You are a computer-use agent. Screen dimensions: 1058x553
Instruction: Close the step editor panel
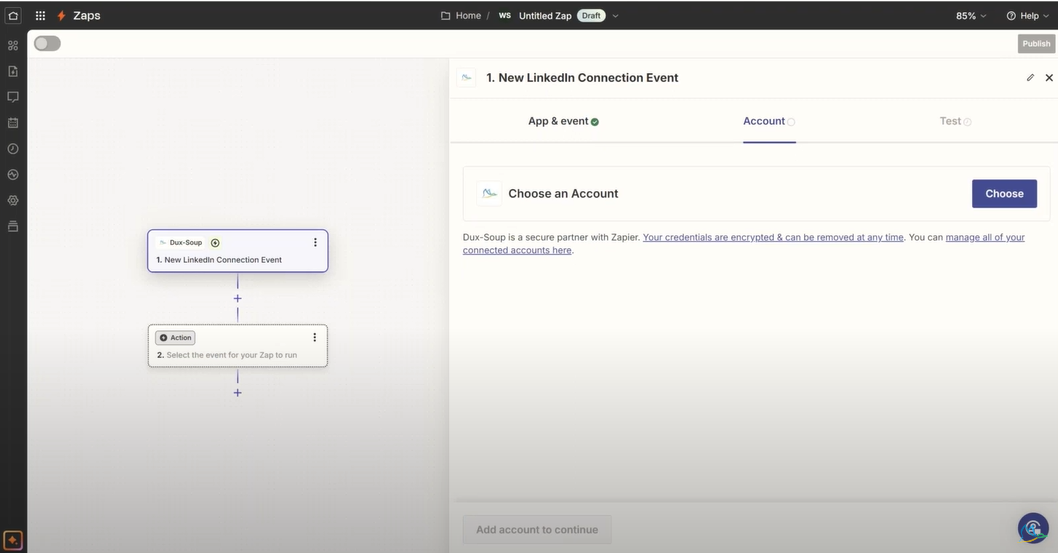(x=1049, y=78)
